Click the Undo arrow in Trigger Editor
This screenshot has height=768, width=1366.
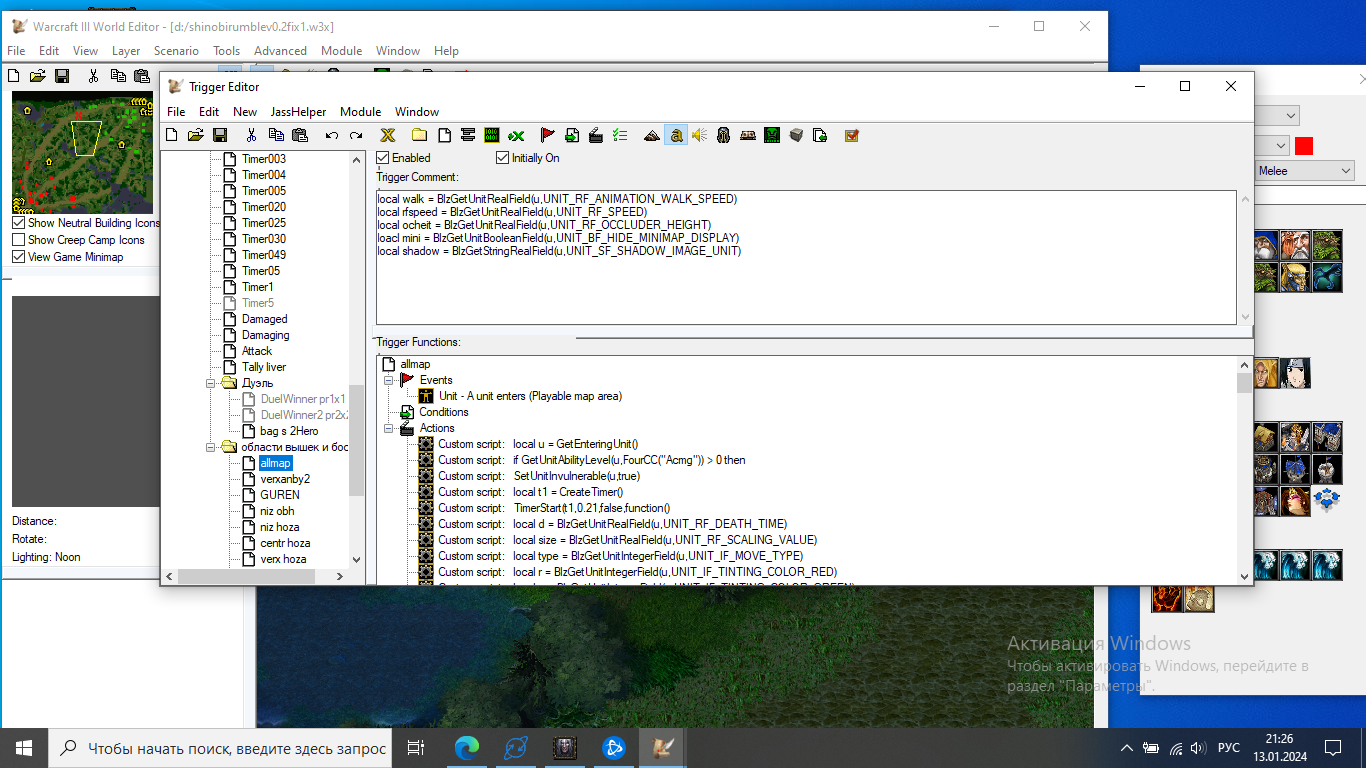[x=332, y=136]
